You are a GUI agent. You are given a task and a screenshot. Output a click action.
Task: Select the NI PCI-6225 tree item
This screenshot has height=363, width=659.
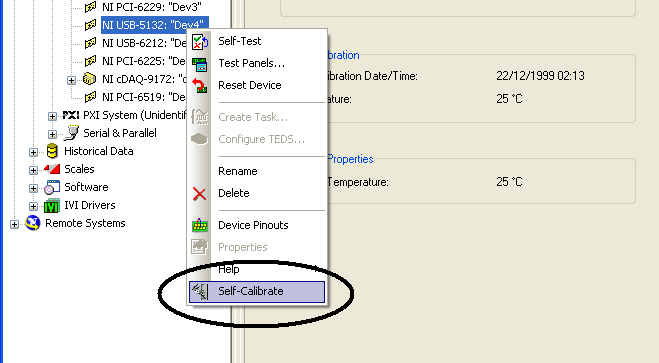[x=144, y=61]
